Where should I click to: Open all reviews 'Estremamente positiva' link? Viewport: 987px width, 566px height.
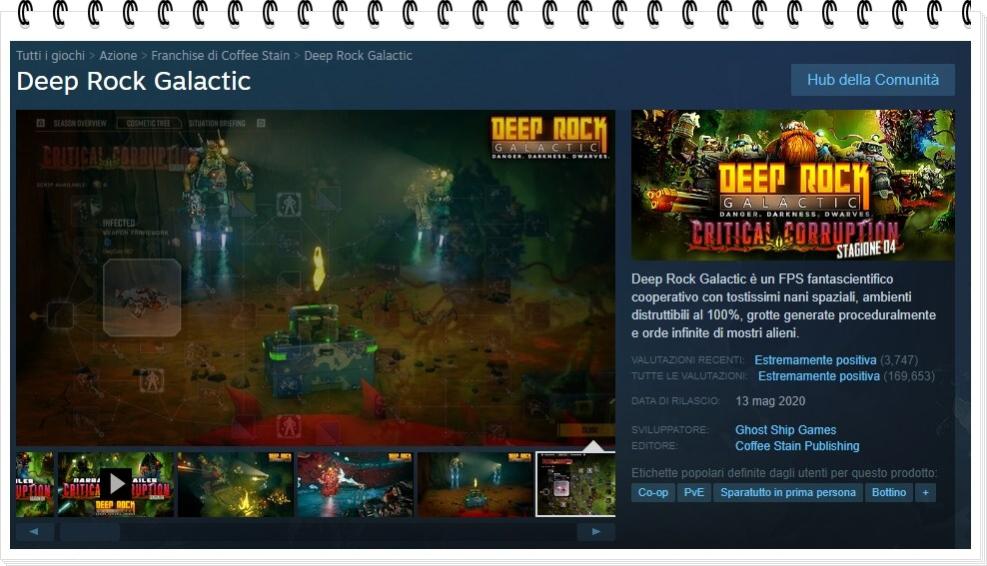(x=818, y=376)
